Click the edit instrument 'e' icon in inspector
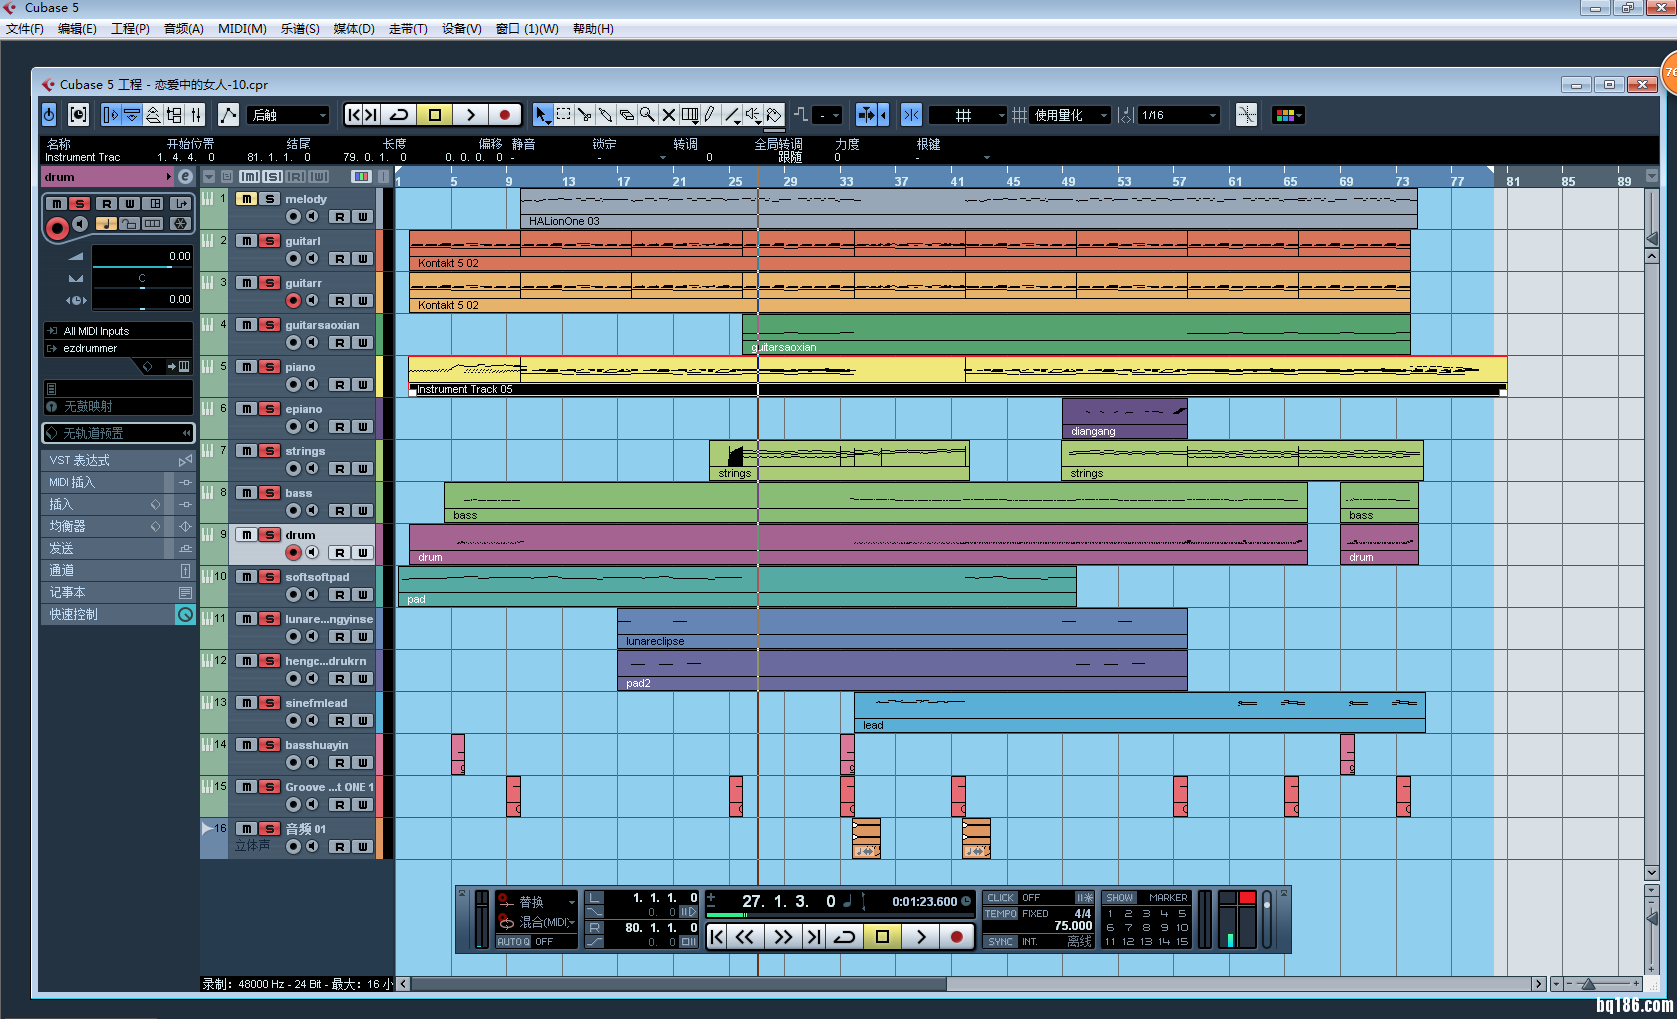This screenshot has height=1019, width=1677. [185, 177]
